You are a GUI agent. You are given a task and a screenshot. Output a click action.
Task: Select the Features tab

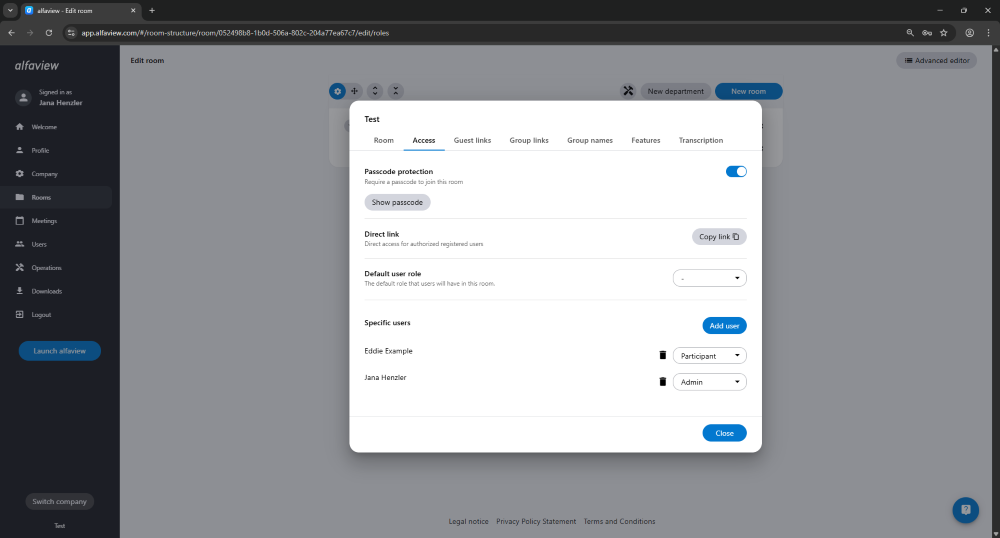[646, 140]
